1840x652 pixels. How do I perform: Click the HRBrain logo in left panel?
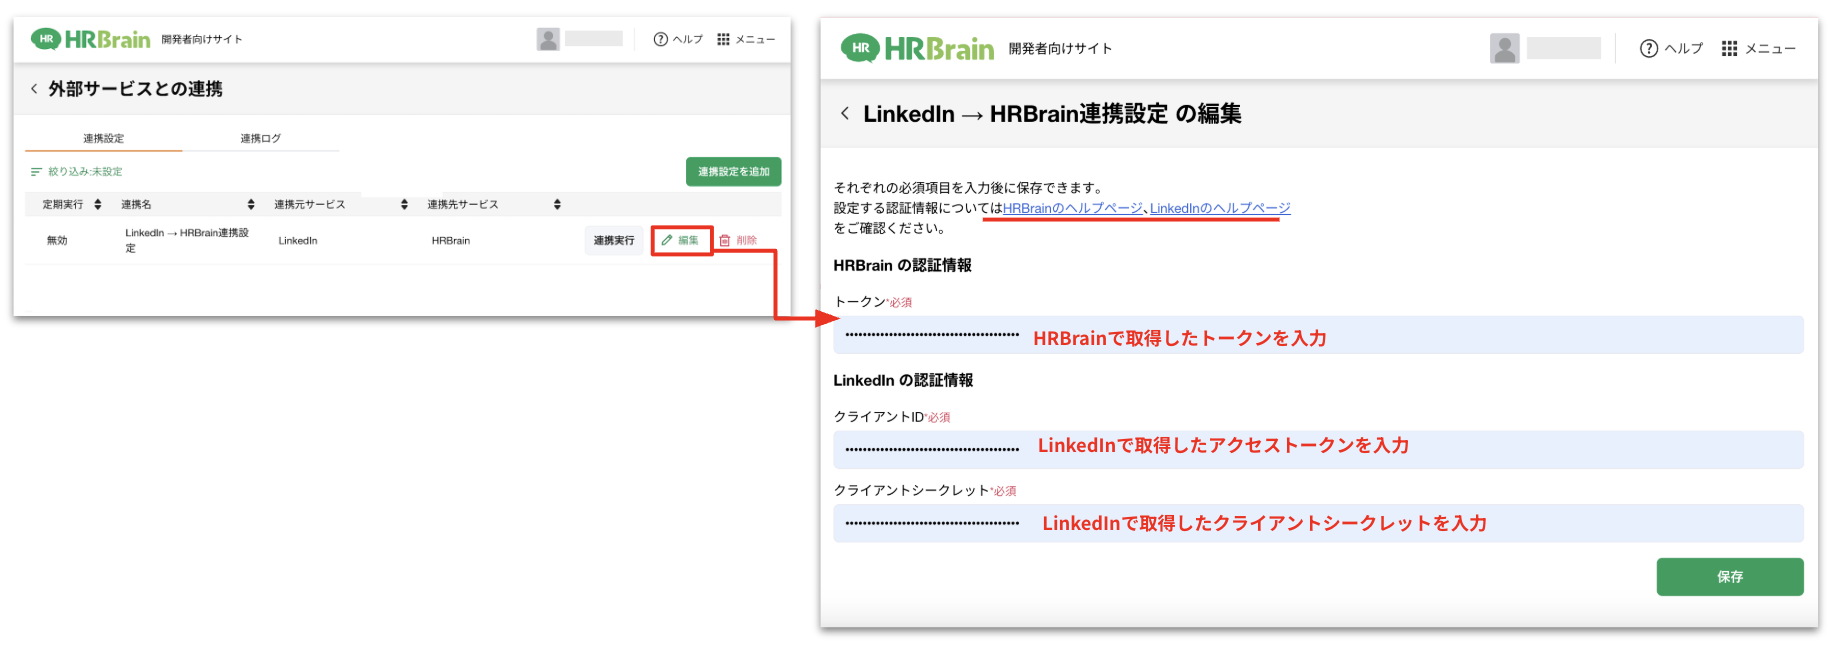tap(91, 39)
